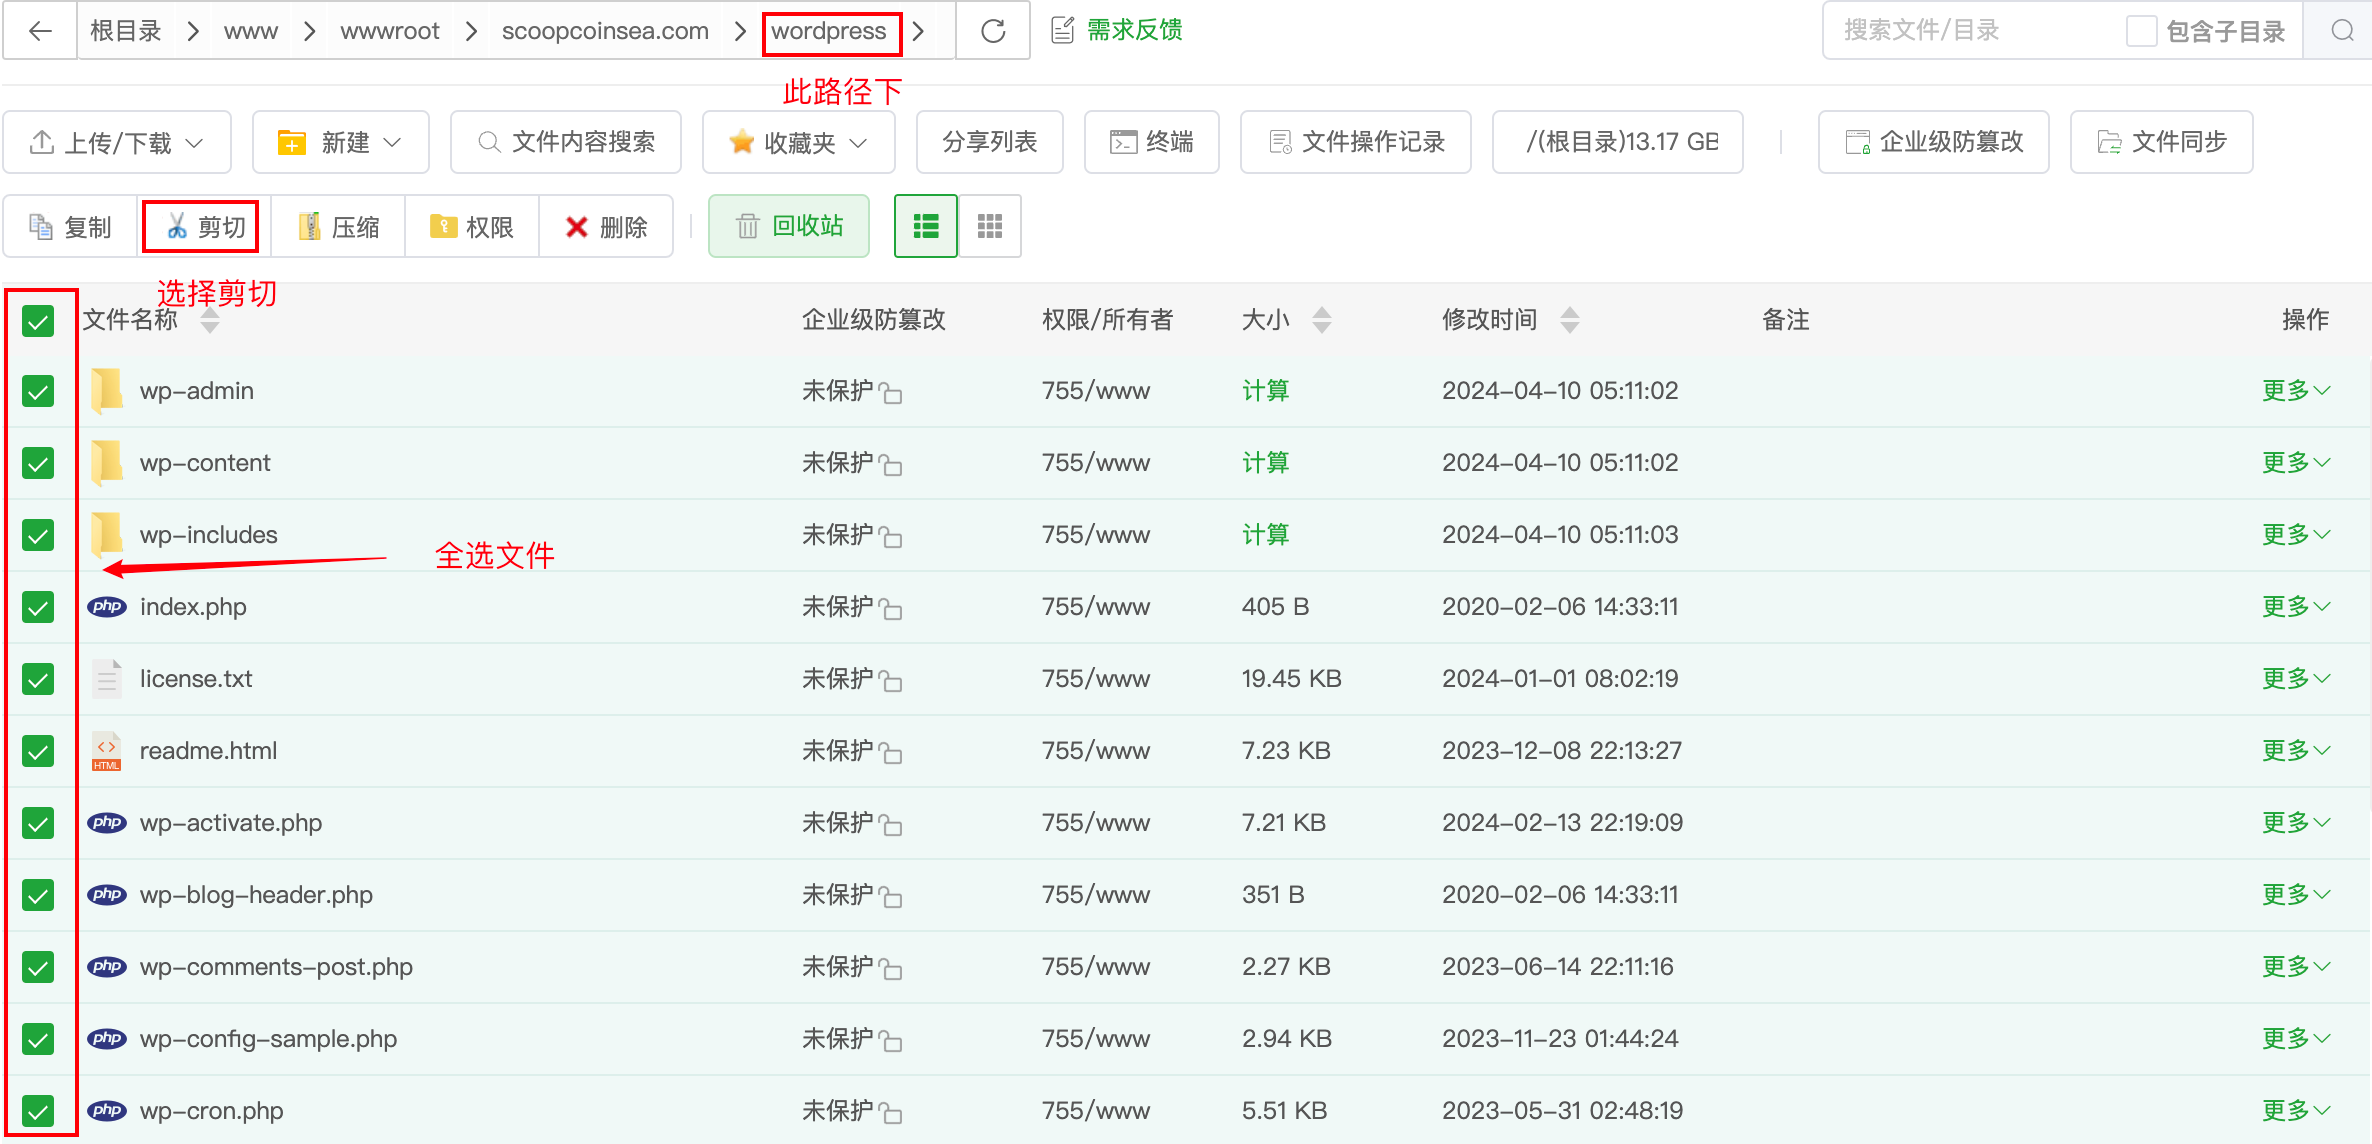
Task: Open the New (新建) dropdown
Action: 341,142
